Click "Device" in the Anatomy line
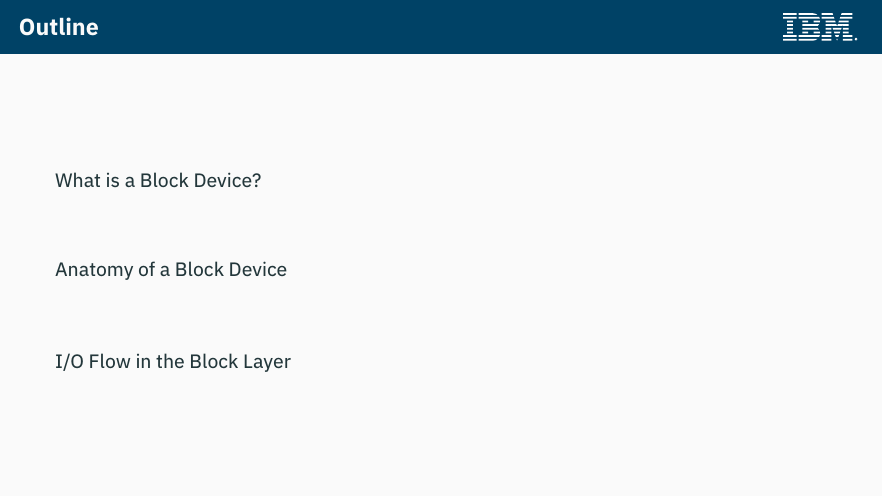This screenshot has width=882, height=497. click(258, 270)
